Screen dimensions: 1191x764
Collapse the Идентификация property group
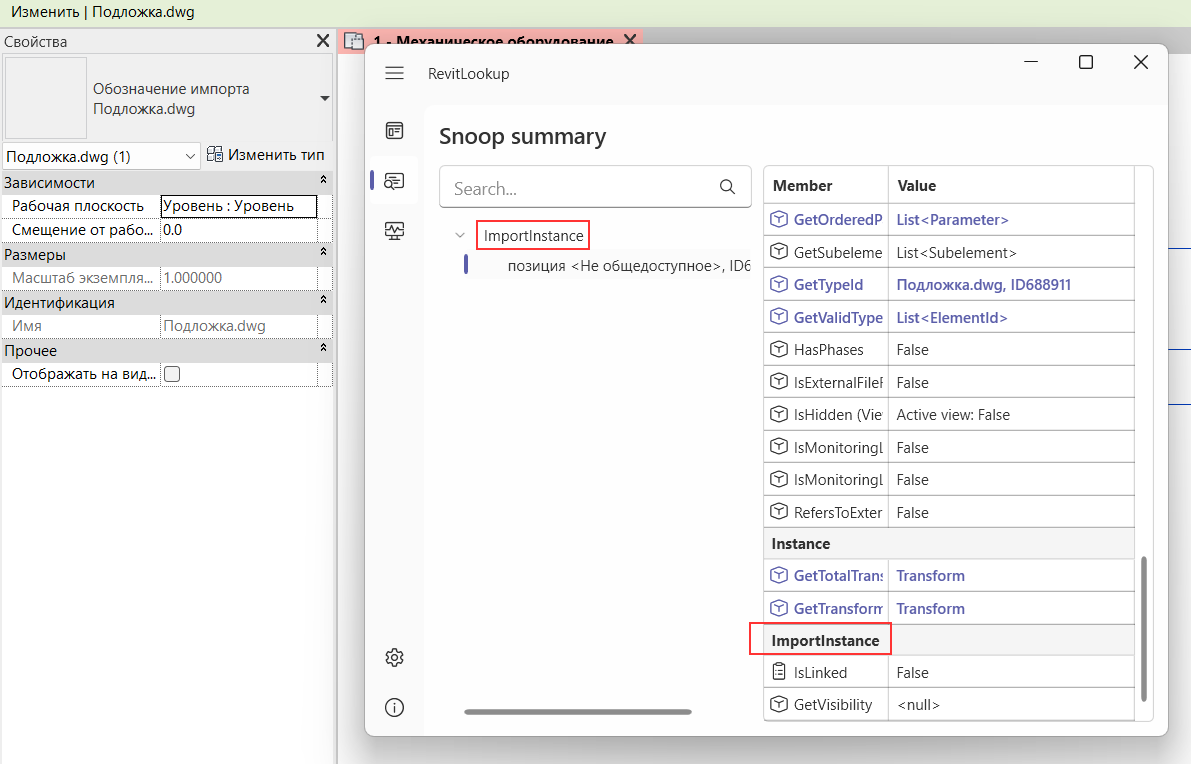[x=324, y=300]
